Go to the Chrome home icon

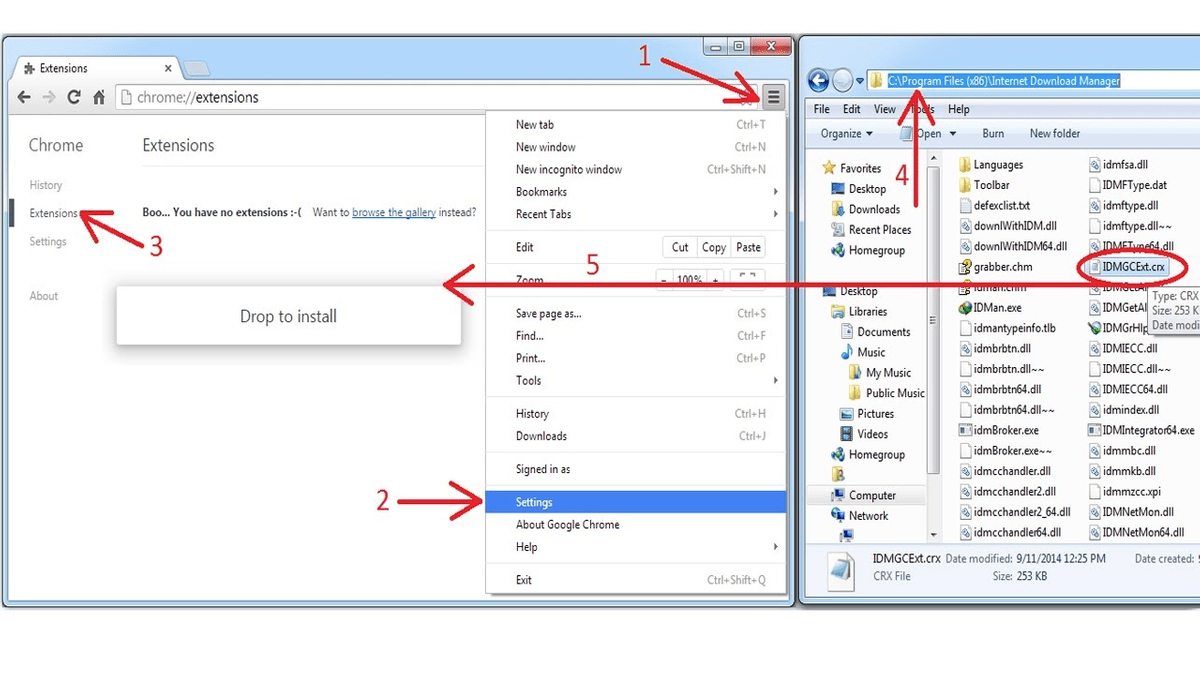point(99,97)
